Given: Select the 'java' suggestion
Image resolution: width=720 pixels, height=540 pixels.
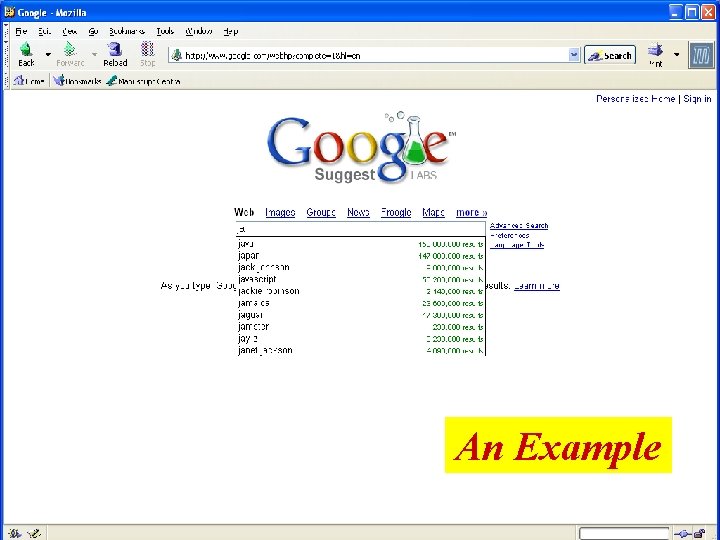Looking at the screenshot, I should [x=361, y=244].
